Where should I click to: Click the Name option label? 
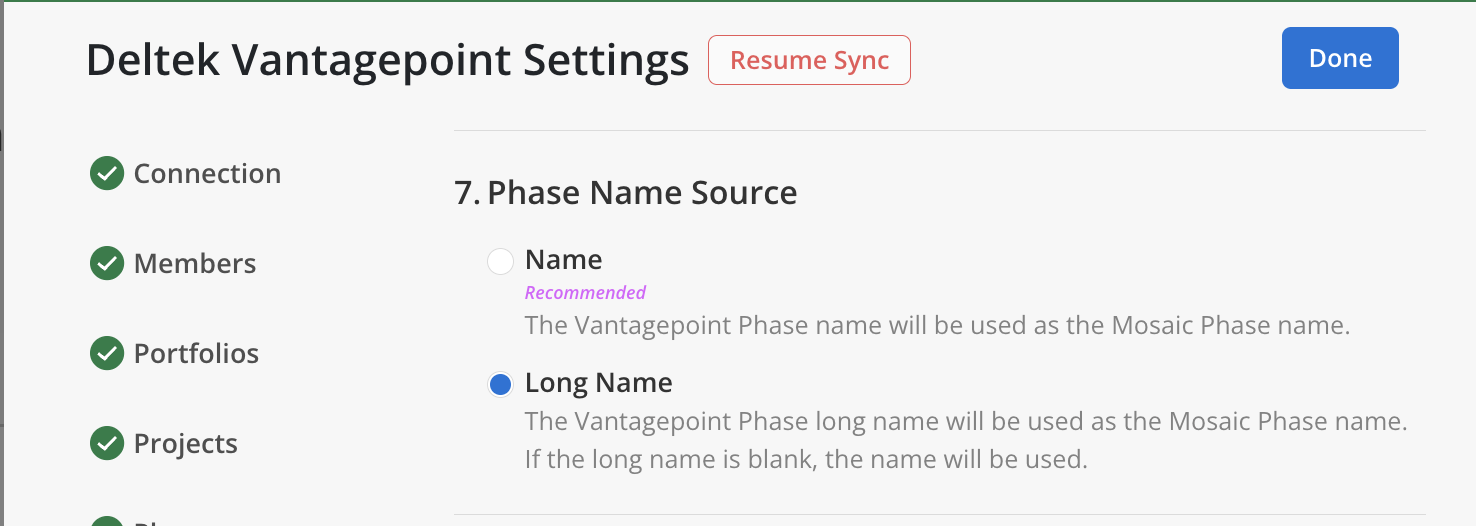click(563, 261)
